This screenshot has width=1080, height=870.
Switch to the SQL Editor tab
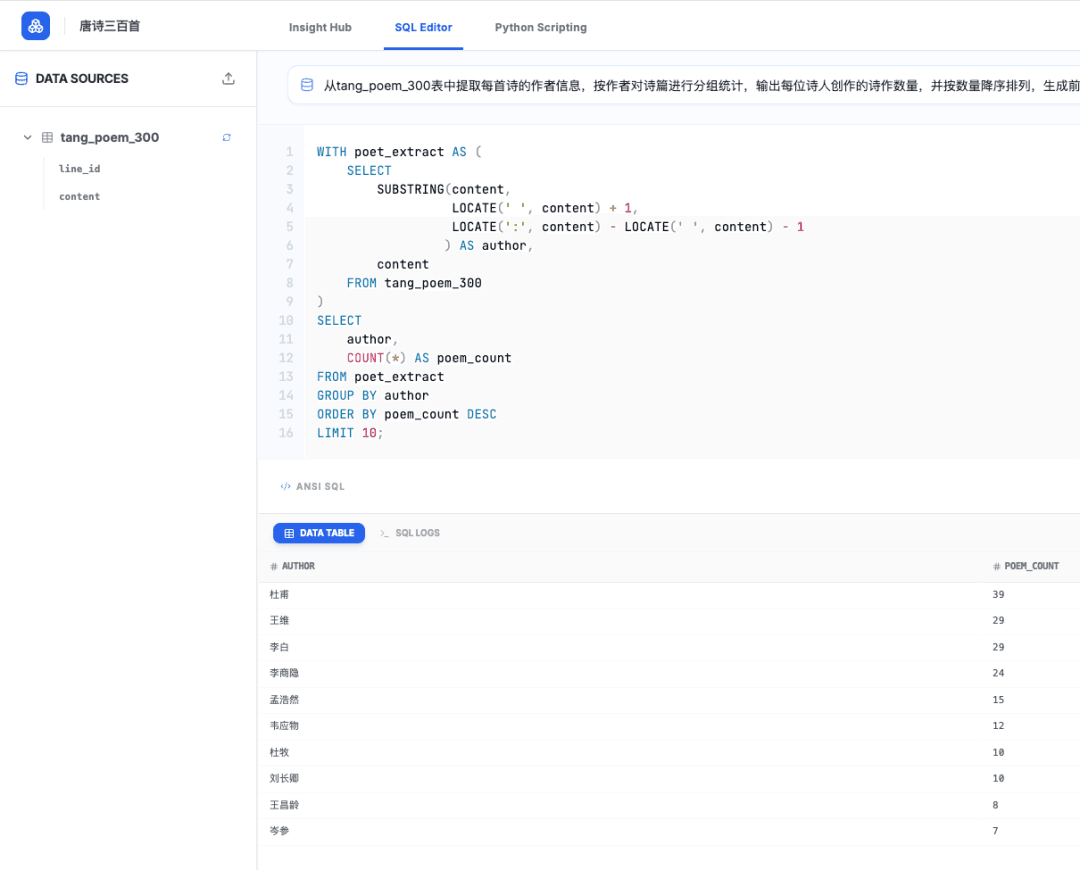click(424, 28)
